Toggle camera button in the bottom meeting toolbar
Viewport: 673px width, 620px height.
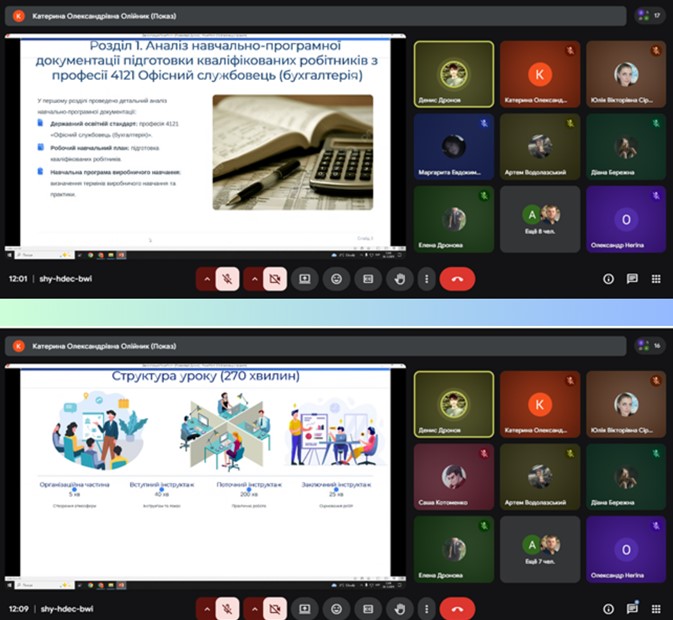(x=276, y=608)
